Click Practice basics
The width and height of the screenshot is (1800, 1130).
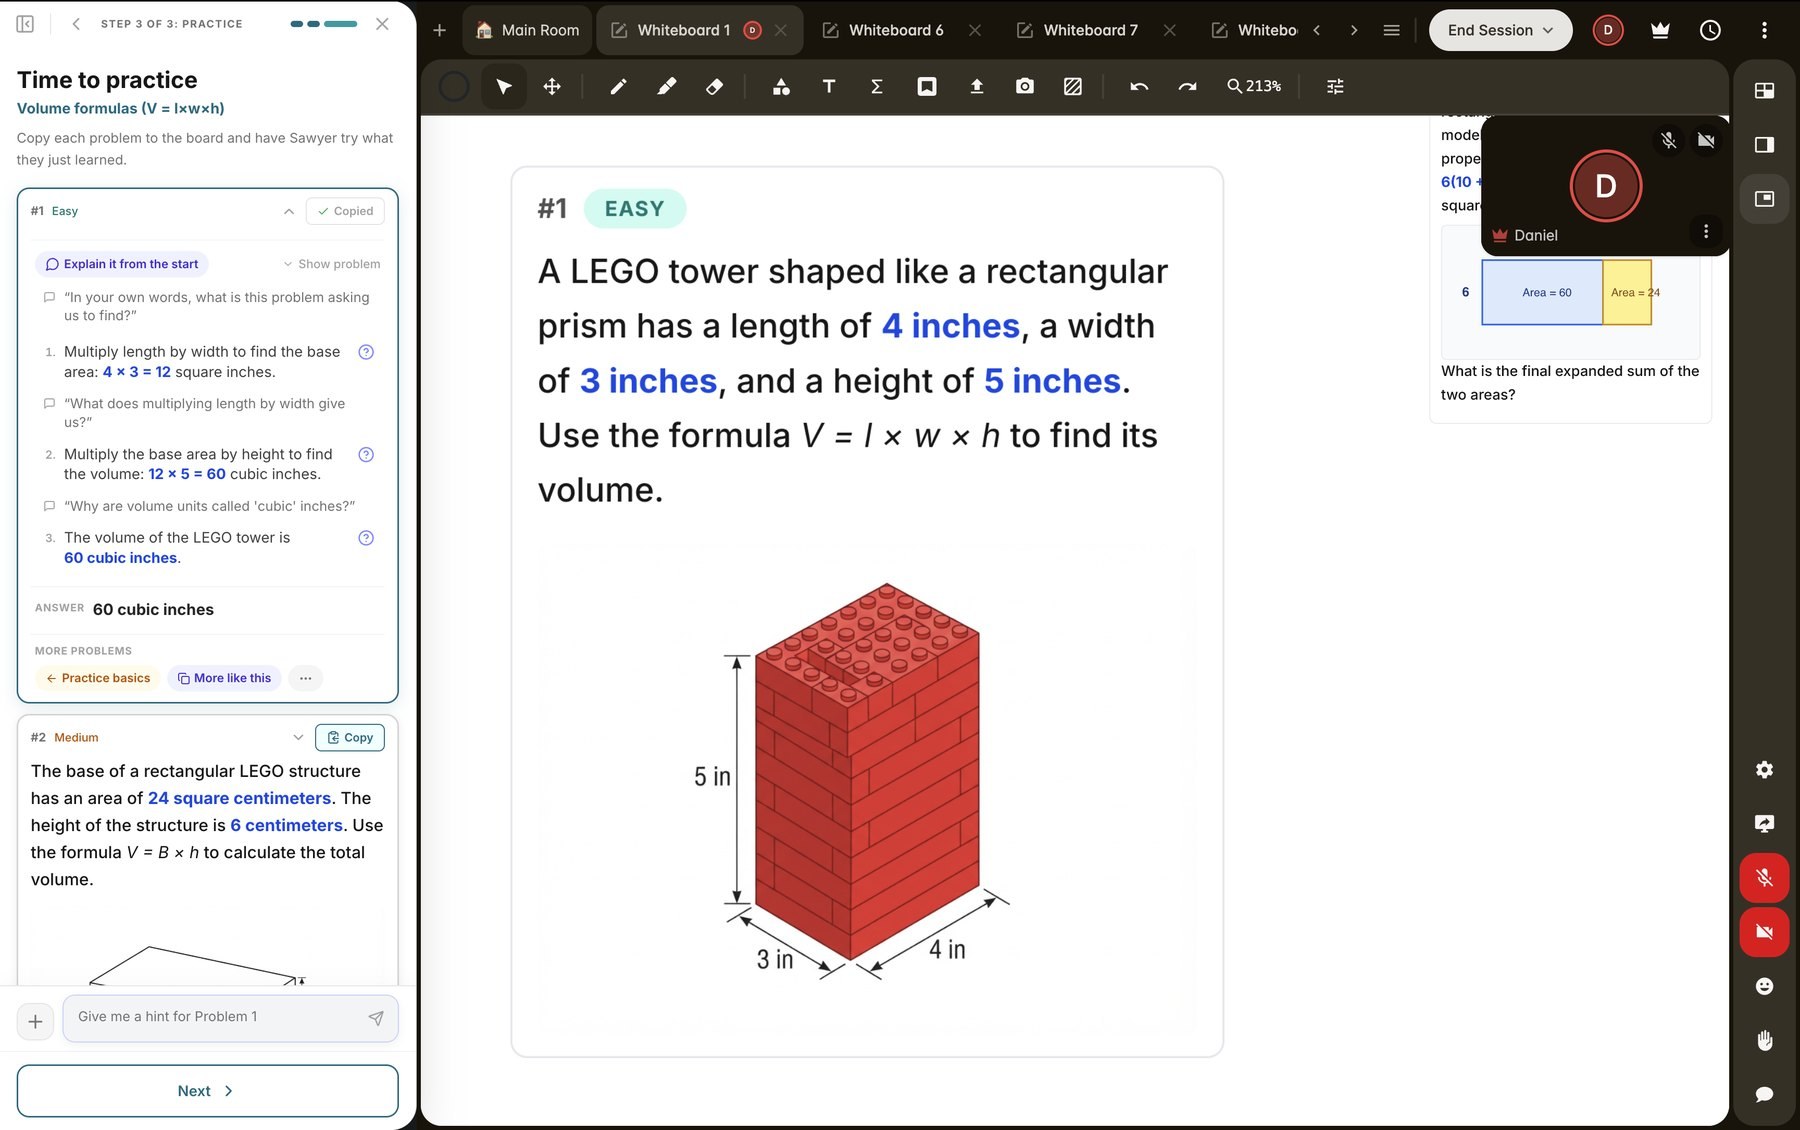tap(98, 678)
